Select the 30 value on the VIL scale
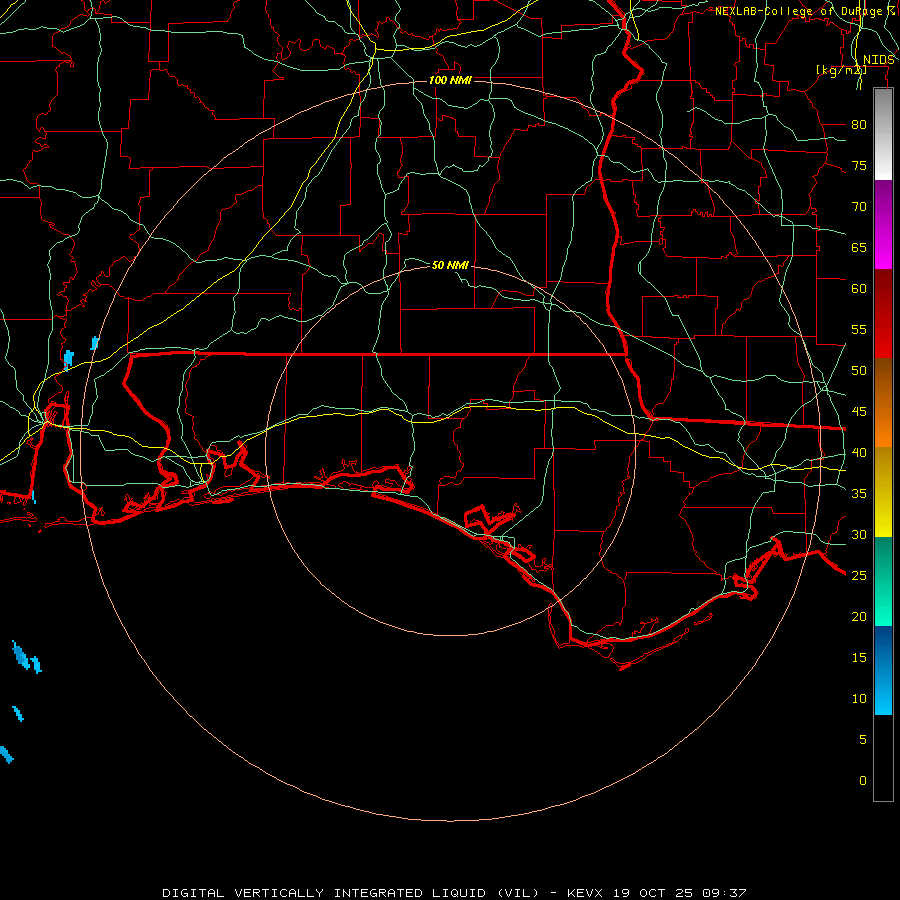 tap(859, 535)
